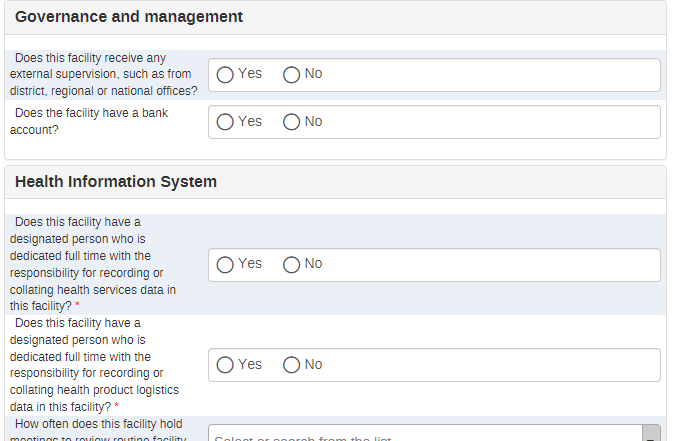Choose No for facility bank account
This screenshot has height=441, width=674.
[291, 122]
